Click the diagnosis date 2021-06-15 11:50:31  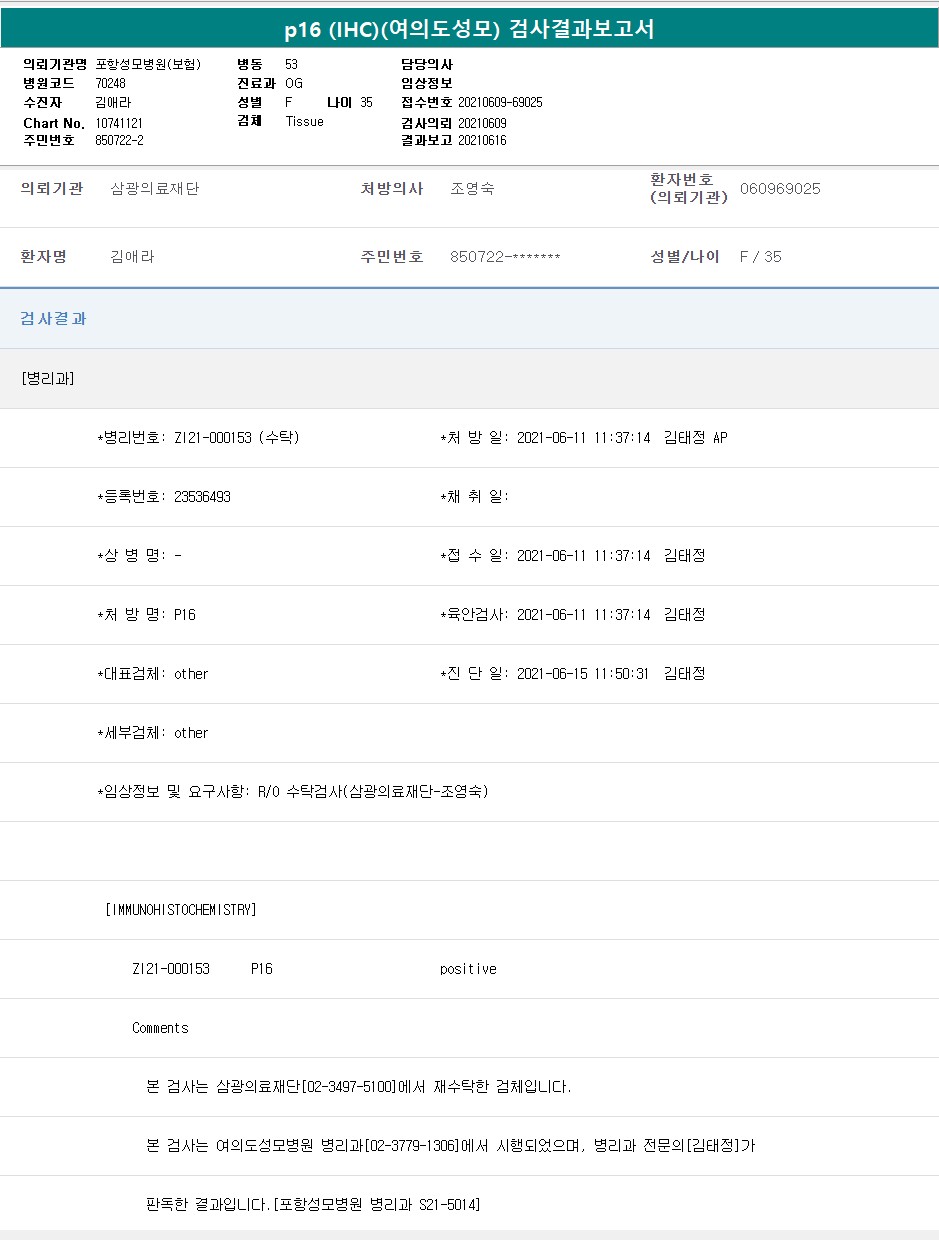coord(583,674)
